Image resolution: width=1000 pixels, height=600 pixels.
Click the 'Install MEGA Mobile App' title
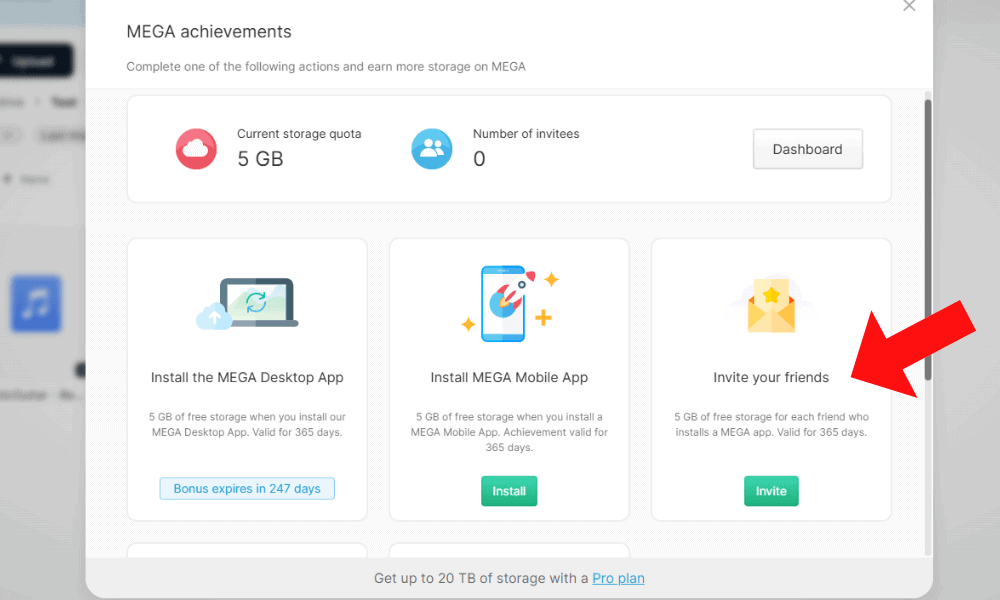509,378
